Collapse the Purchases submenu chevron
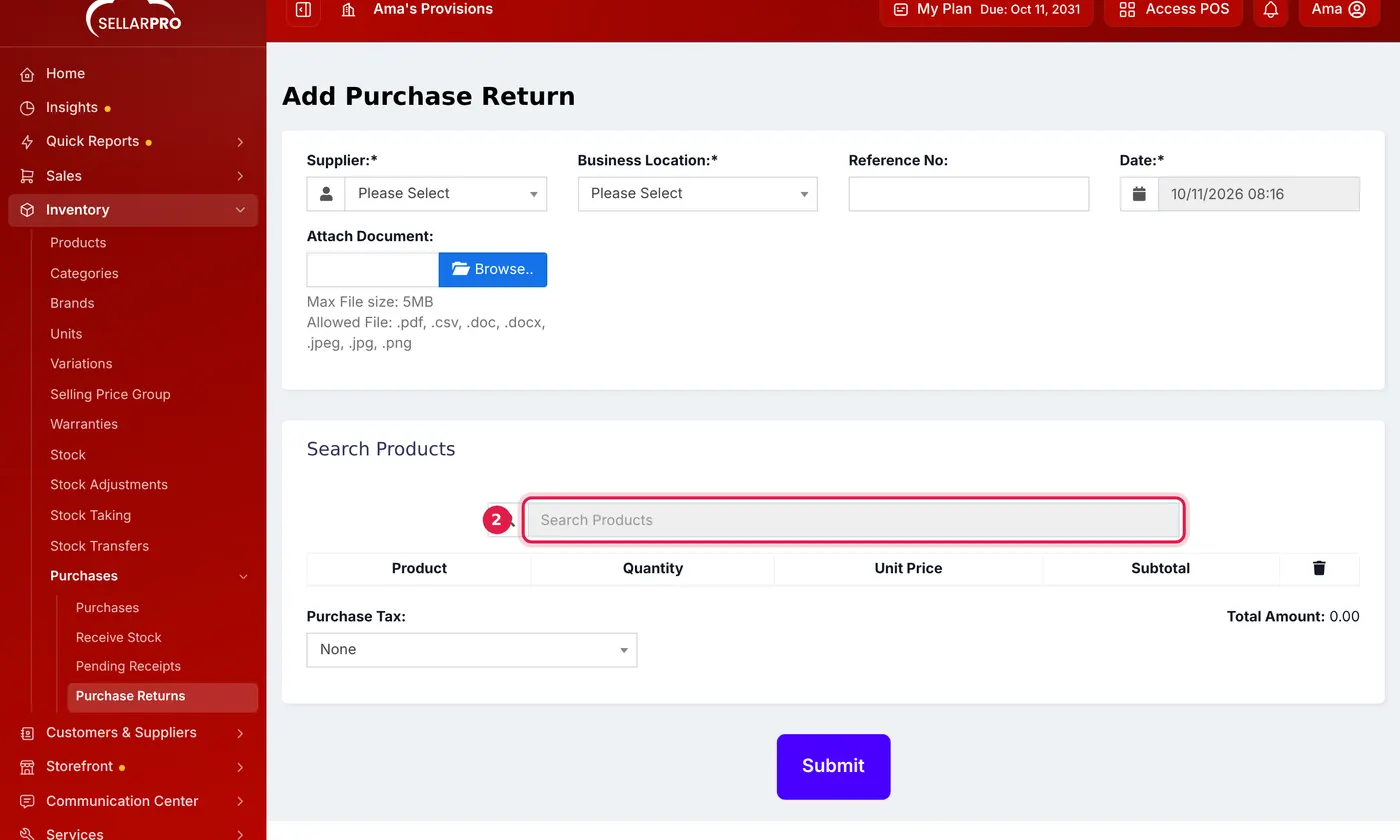This screenshot has height=840, width=1400. pyautogui.click(x=243, y=576)
